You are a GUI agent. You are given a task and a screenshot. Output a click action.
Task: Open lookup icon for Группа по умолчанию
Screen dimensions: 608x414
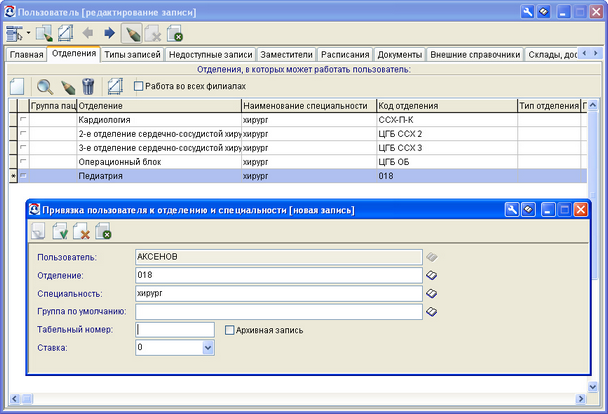tap(432, 312)
